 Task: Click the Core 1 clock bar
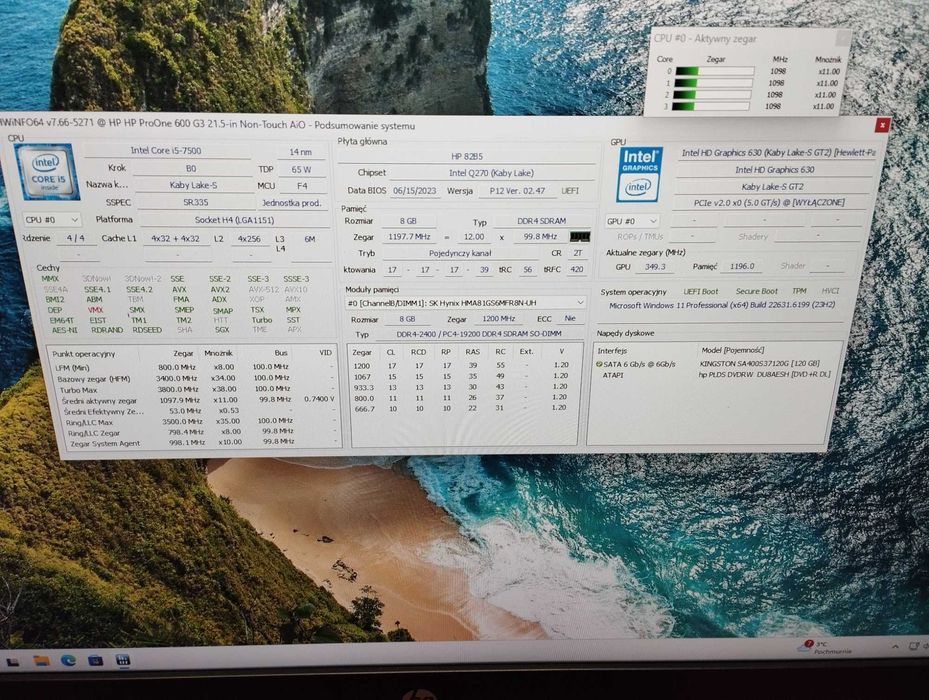point(714,83)
